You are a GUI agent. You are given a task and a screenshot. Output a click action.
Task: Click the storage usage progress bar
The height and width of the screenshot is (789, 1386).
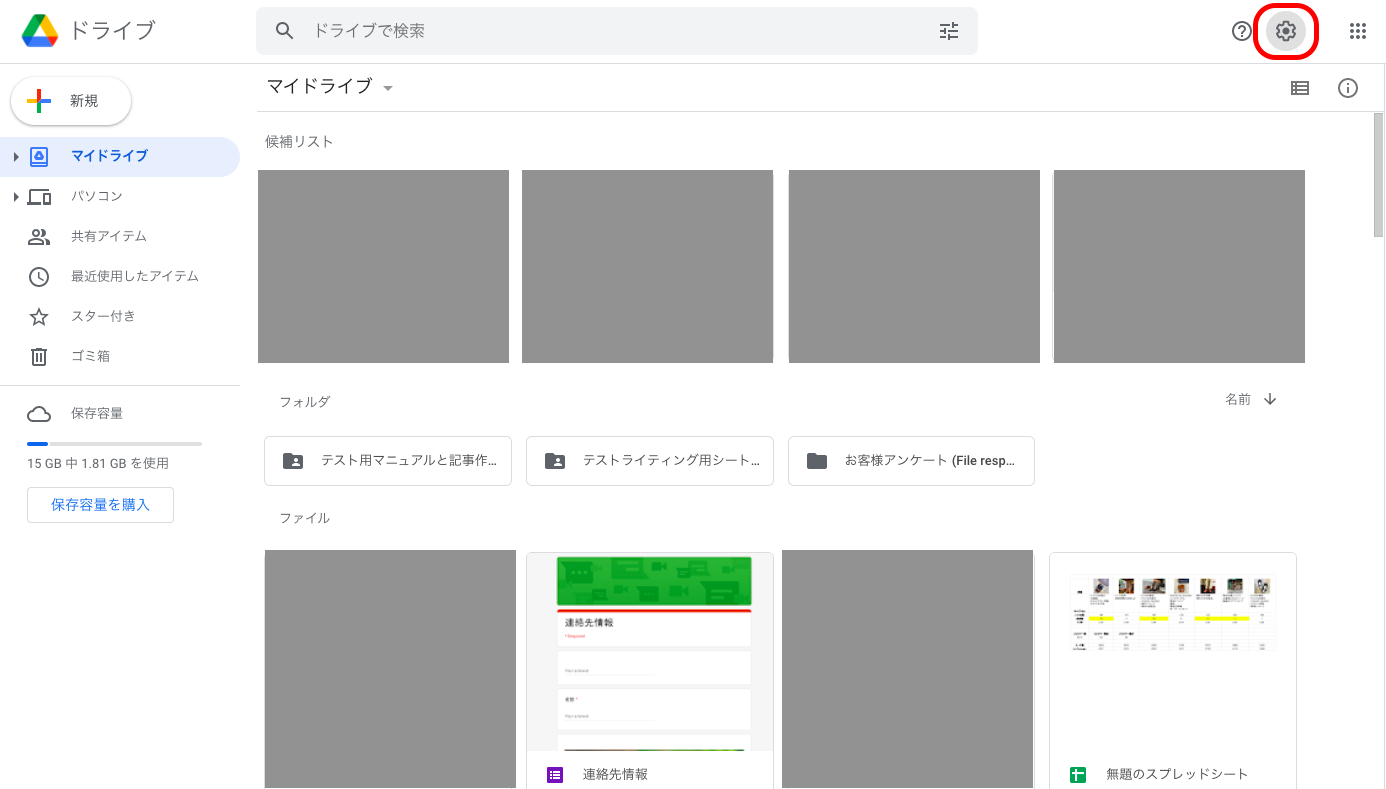[114, 443]
